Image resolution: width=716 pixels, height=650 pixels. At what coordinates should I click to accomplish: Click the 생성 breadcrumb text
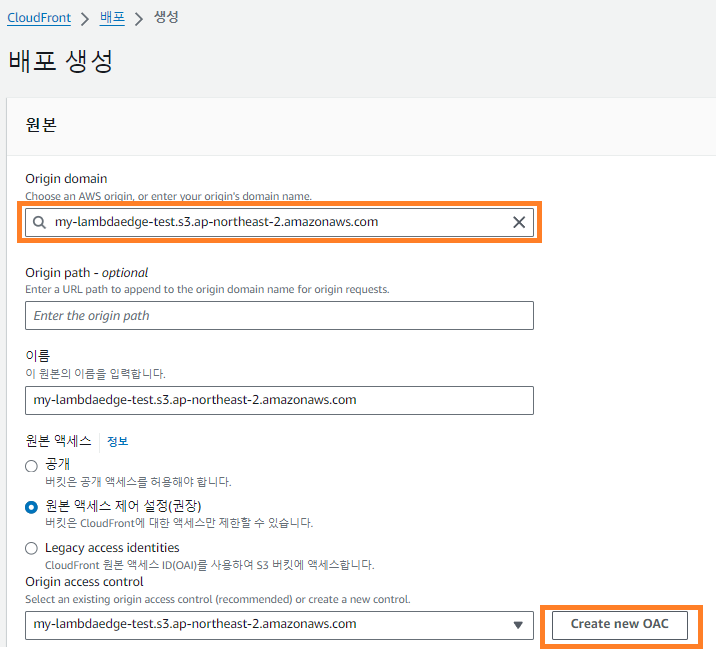coord(166,17)
